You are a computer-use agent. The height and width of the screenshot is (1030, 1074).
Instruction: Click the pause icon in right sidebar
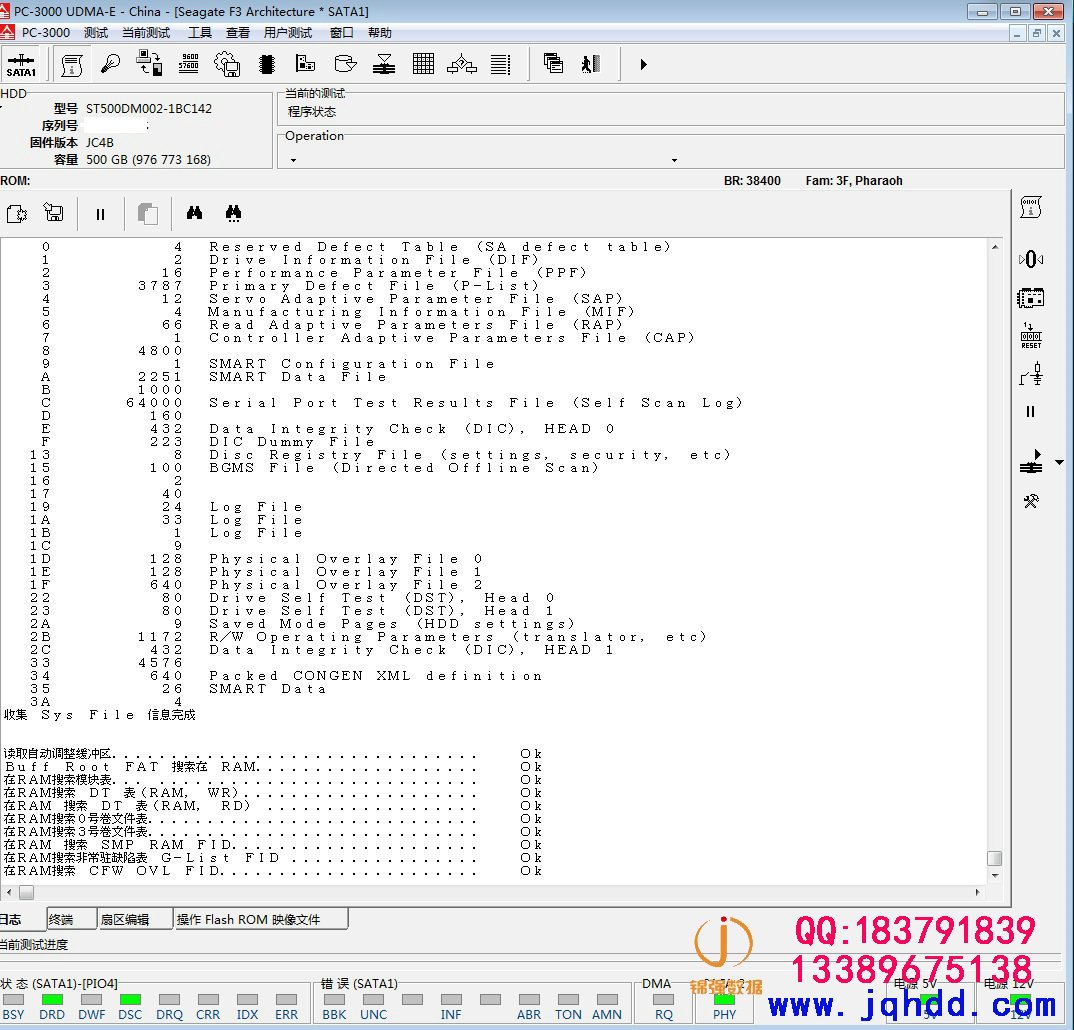pos(1031,412)
